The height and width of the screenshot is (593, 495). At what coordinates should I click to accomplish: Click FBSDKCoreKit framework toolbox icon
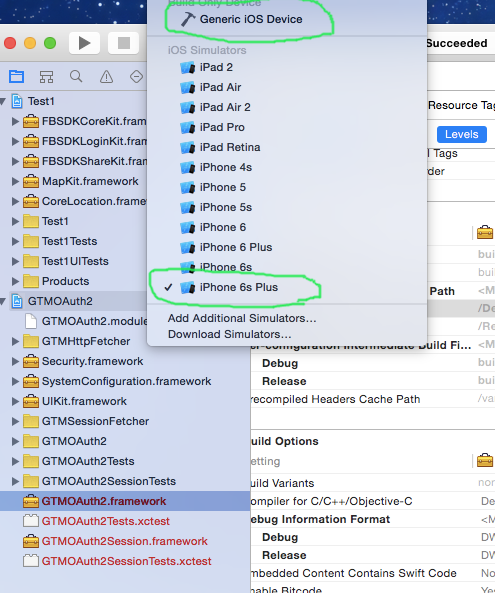tap(31, 121)
